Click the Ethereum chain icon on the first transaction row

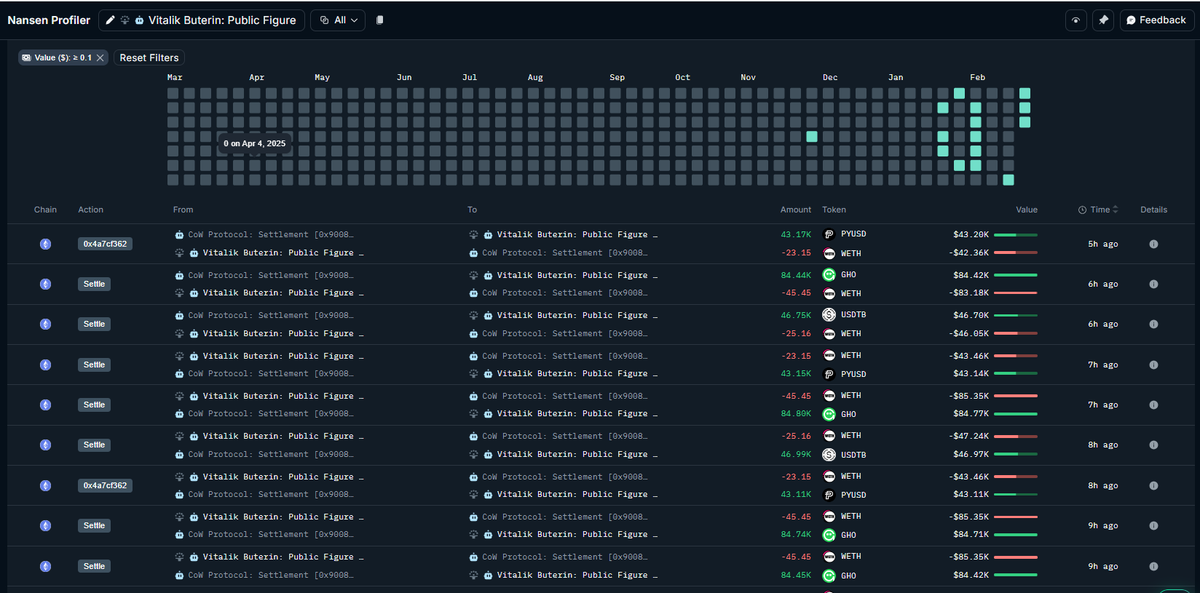point(45,243)
